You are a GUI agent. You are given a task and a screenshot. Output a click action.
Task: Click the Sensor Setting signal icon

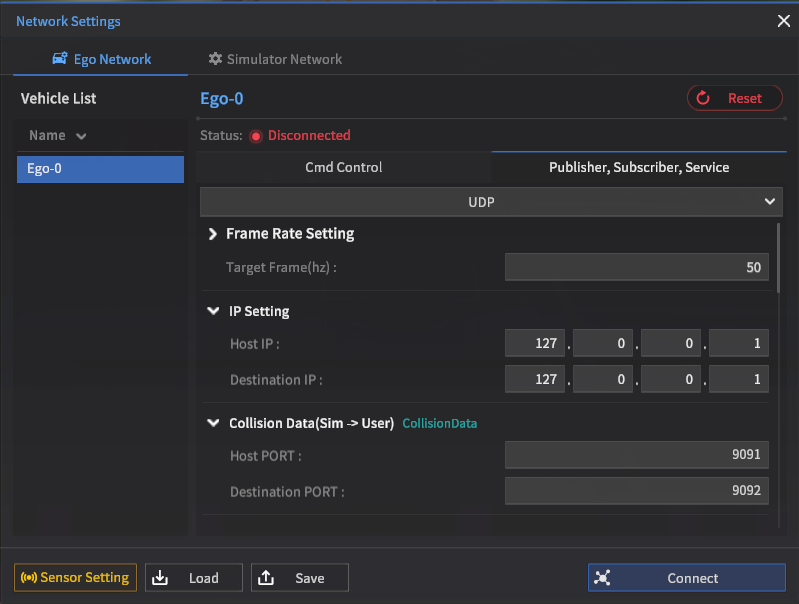tap(29, 577)
